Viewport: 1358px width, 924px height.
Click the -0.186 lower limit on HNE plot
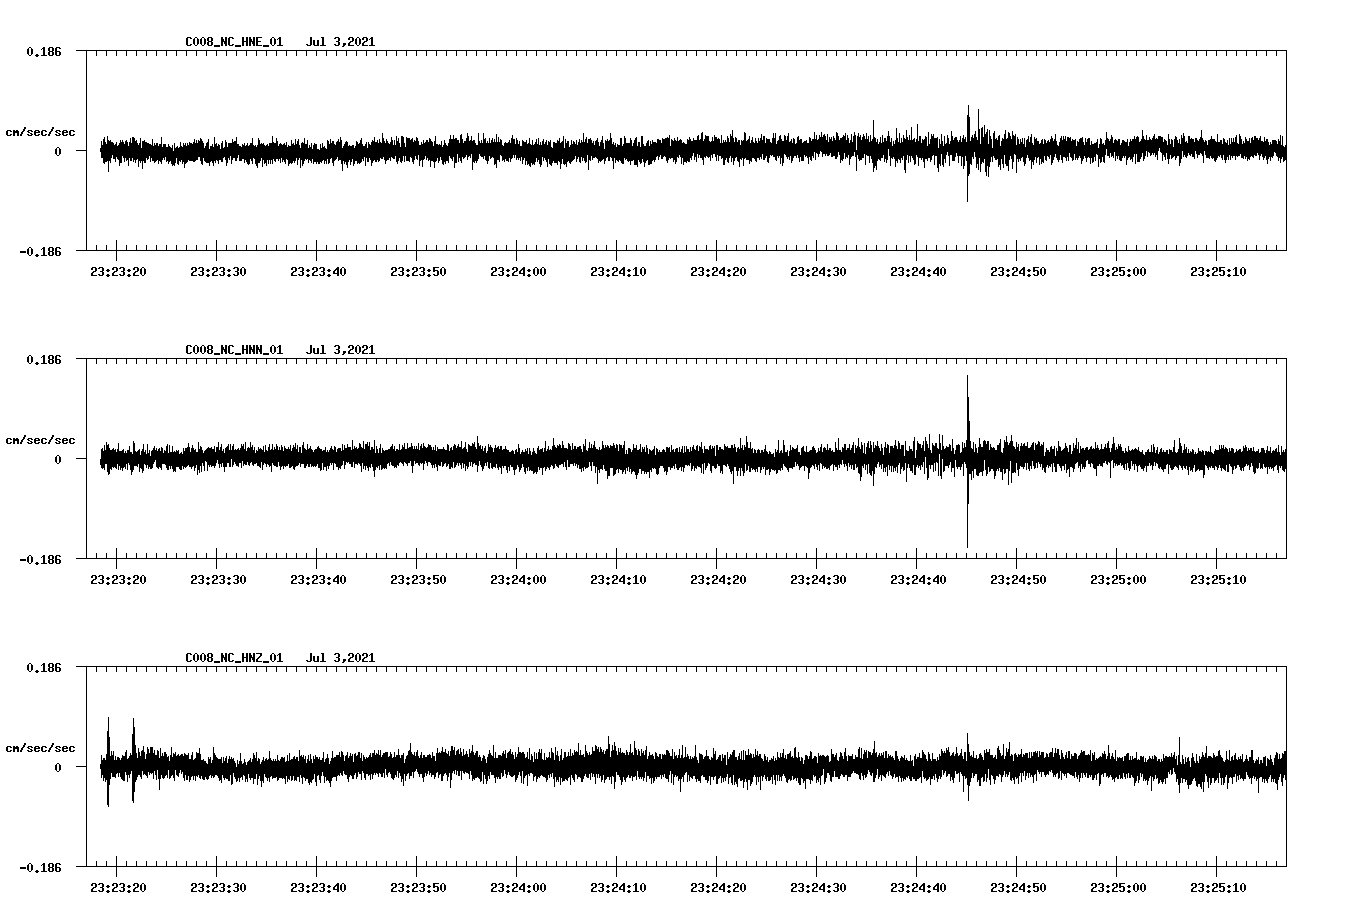[x=40, y=252]
